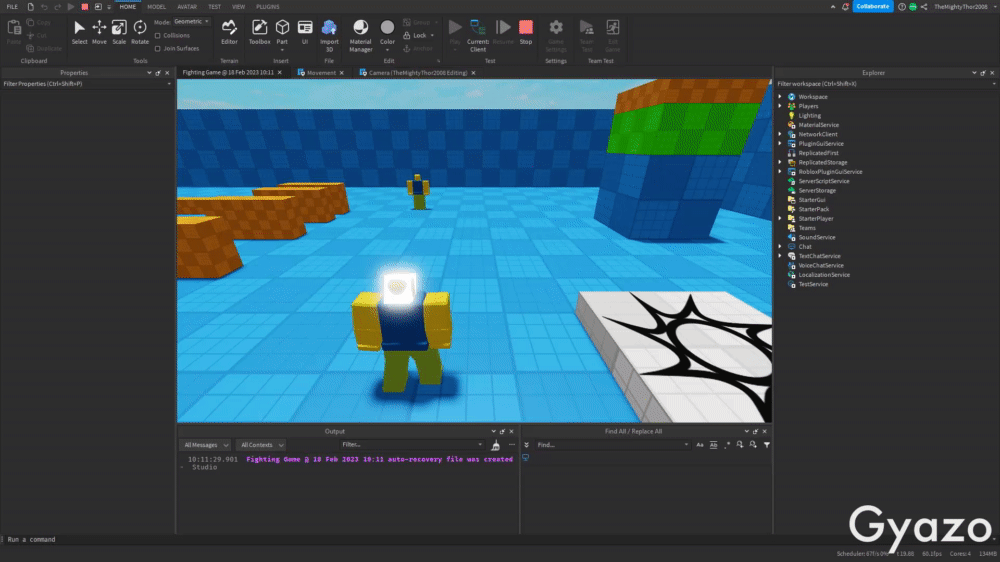
Task: Click the Filter Properties input field
Action: click(87, 84)
